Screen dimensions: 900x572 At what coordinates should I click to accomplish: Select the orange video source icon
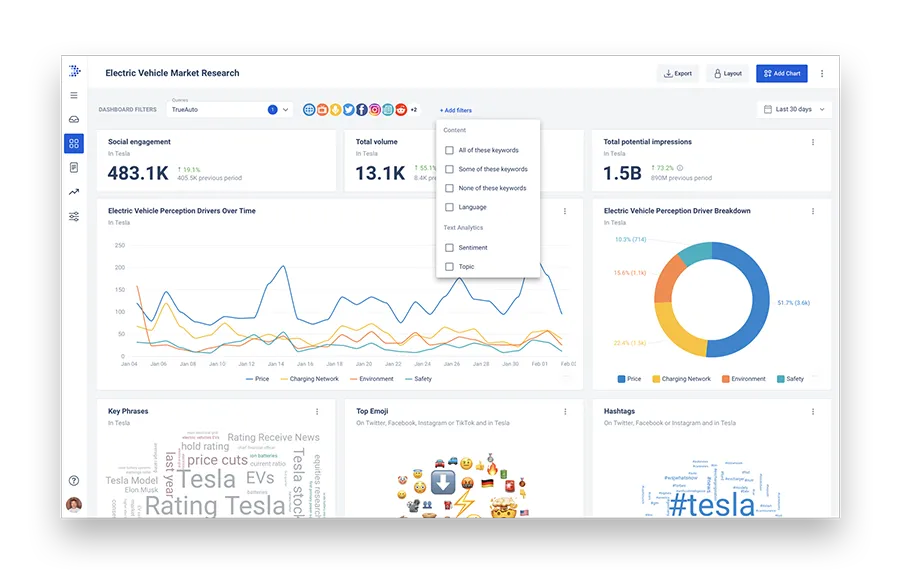[322, 110]
